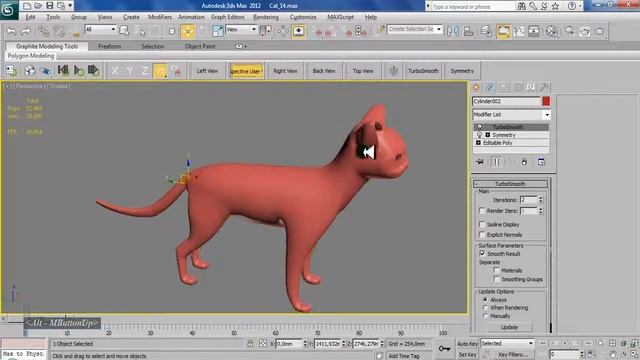This screenshot has width=640, height=360.
Task: Toggle Show End Result icon below the stack
Action: 497,162
